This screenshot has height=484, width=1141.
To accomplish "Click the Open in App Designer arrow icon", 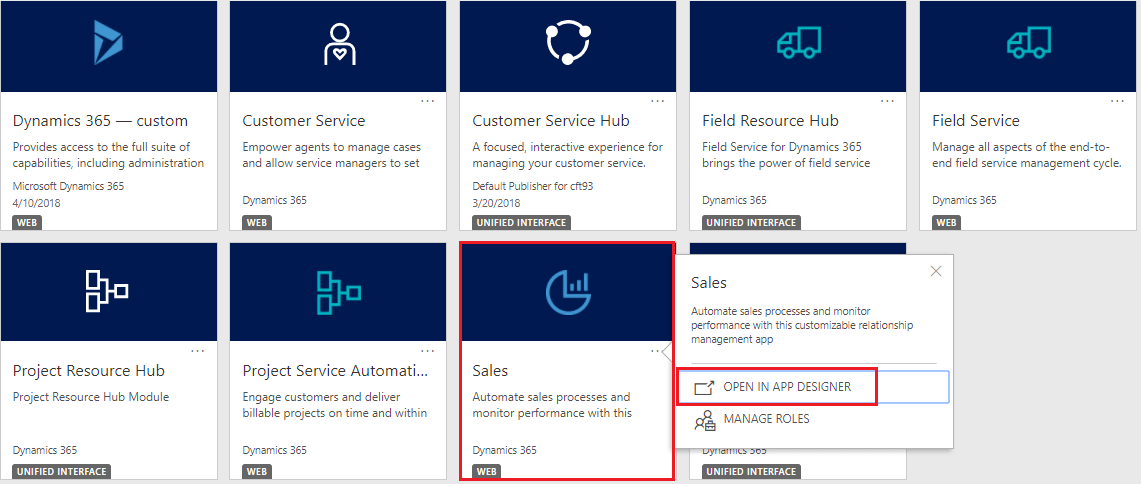I will (x=704, y=388).
